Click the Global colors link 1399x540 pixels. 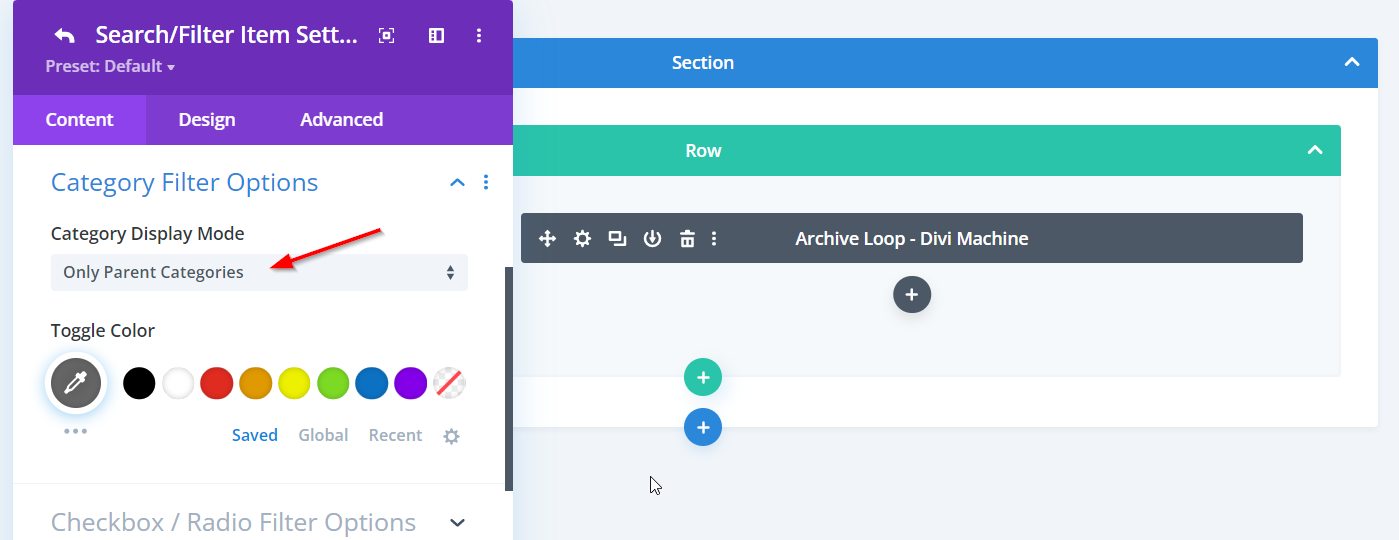323,435
